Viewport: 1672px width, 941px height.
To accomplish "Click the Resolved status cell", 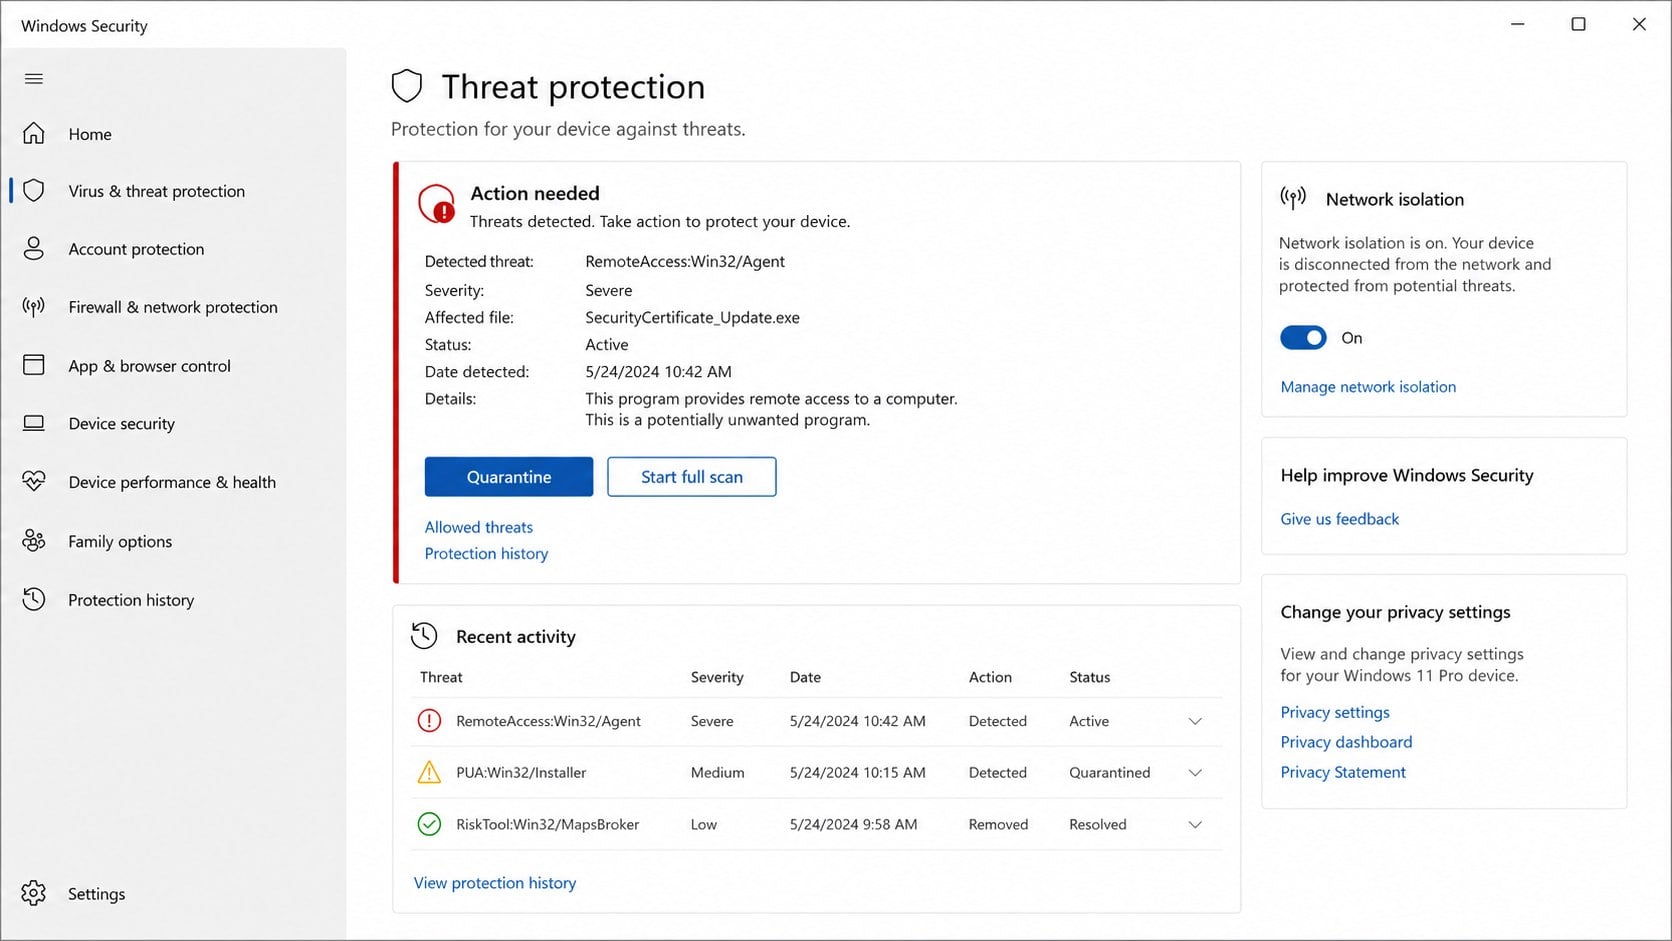I will [x=1098, y=825].
